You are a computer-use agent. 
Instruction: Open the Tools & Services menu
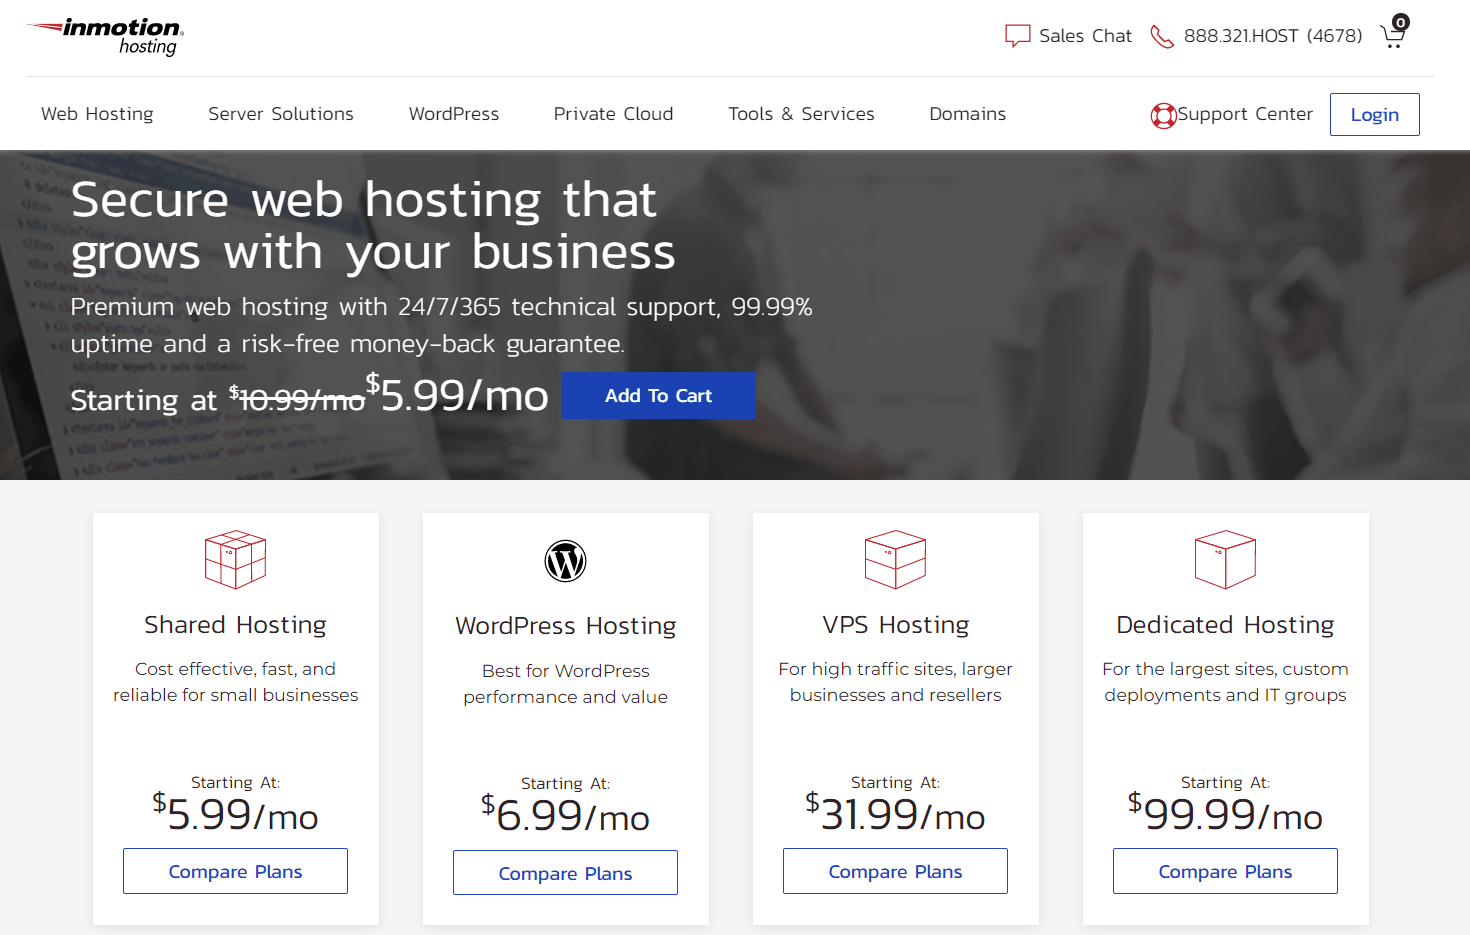[x=801, y=114]
